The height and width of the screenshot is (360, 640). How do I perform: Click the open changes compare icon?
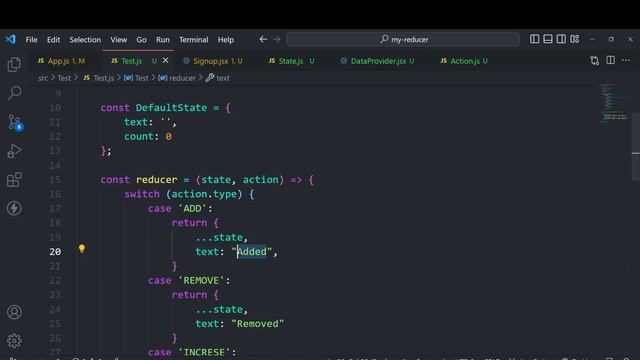[595, 60]
